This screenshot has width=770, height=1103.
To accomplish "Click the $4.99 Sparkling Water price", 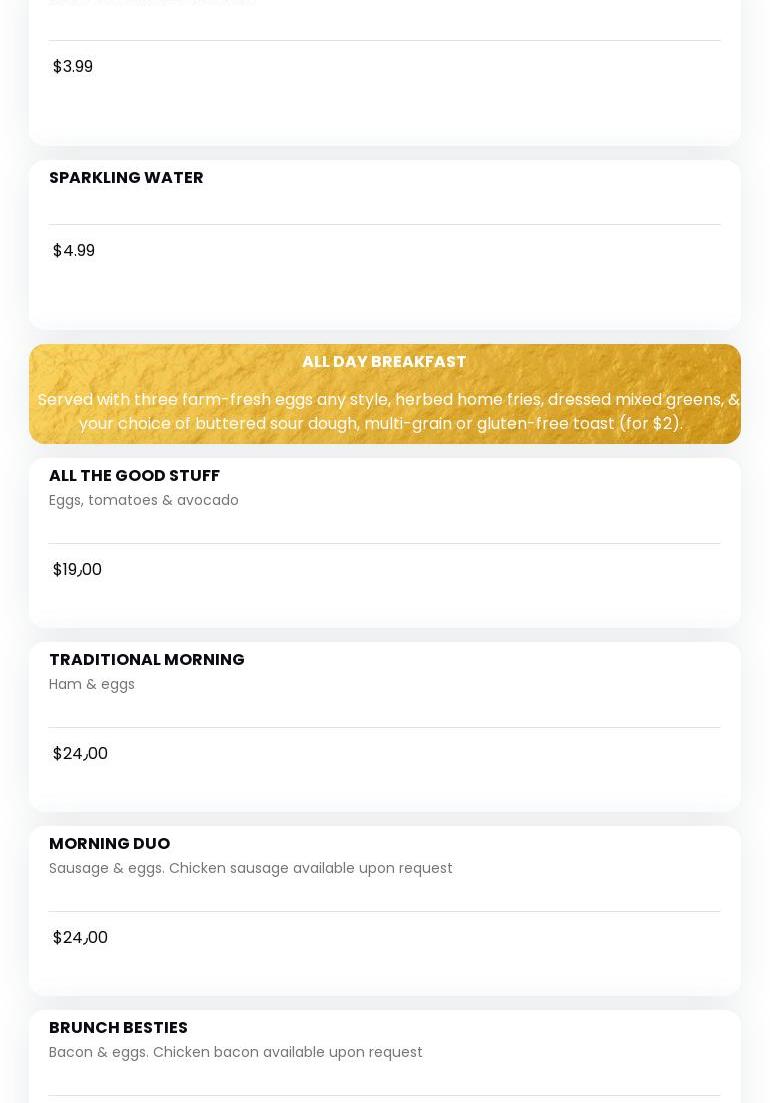I will [x=74, y=251].
